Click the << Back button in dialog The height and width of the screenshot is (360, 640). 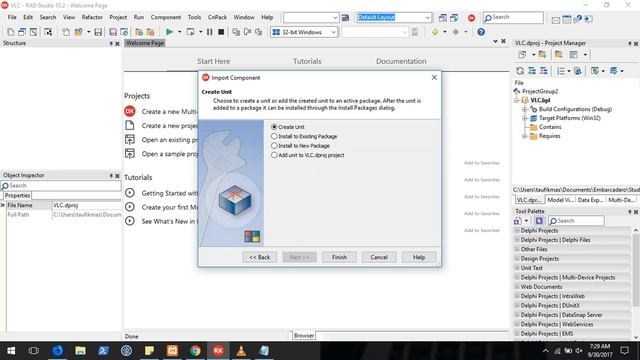tap(260, 257)
